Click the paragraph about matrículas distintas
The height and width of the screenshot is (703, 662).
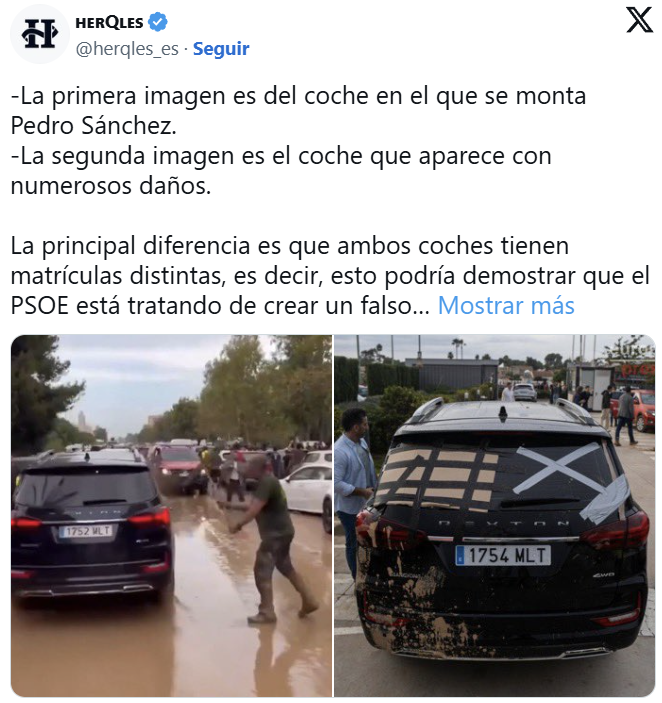pos(330,276)
